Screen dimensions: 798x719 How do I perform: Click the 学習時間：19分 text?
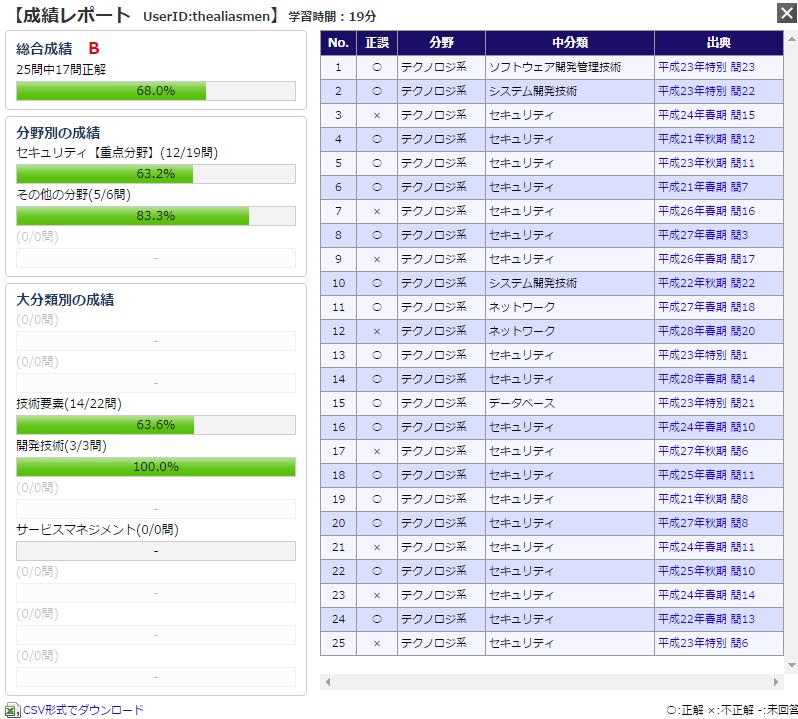[332, 16]
